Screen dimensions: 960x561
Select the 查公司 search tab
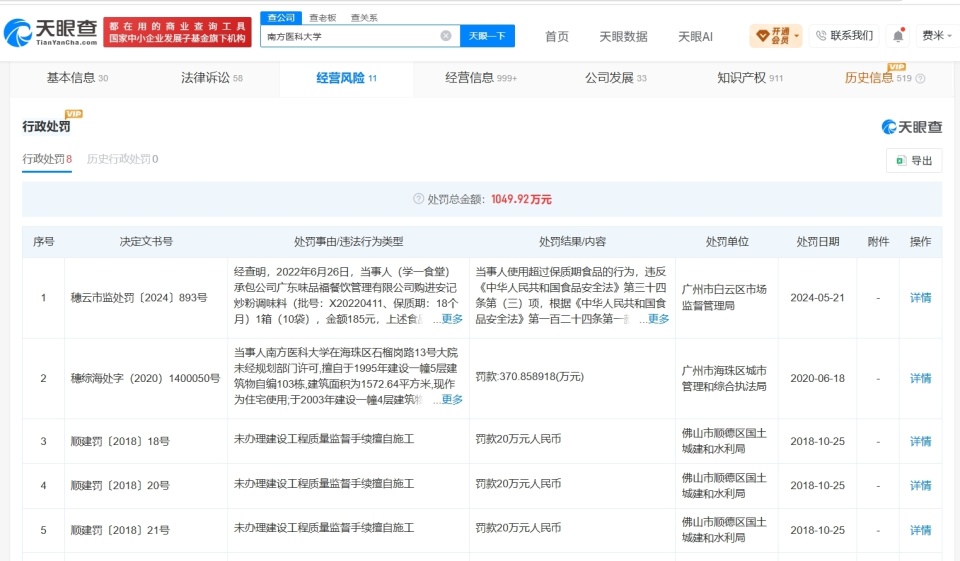pos(281,18)
